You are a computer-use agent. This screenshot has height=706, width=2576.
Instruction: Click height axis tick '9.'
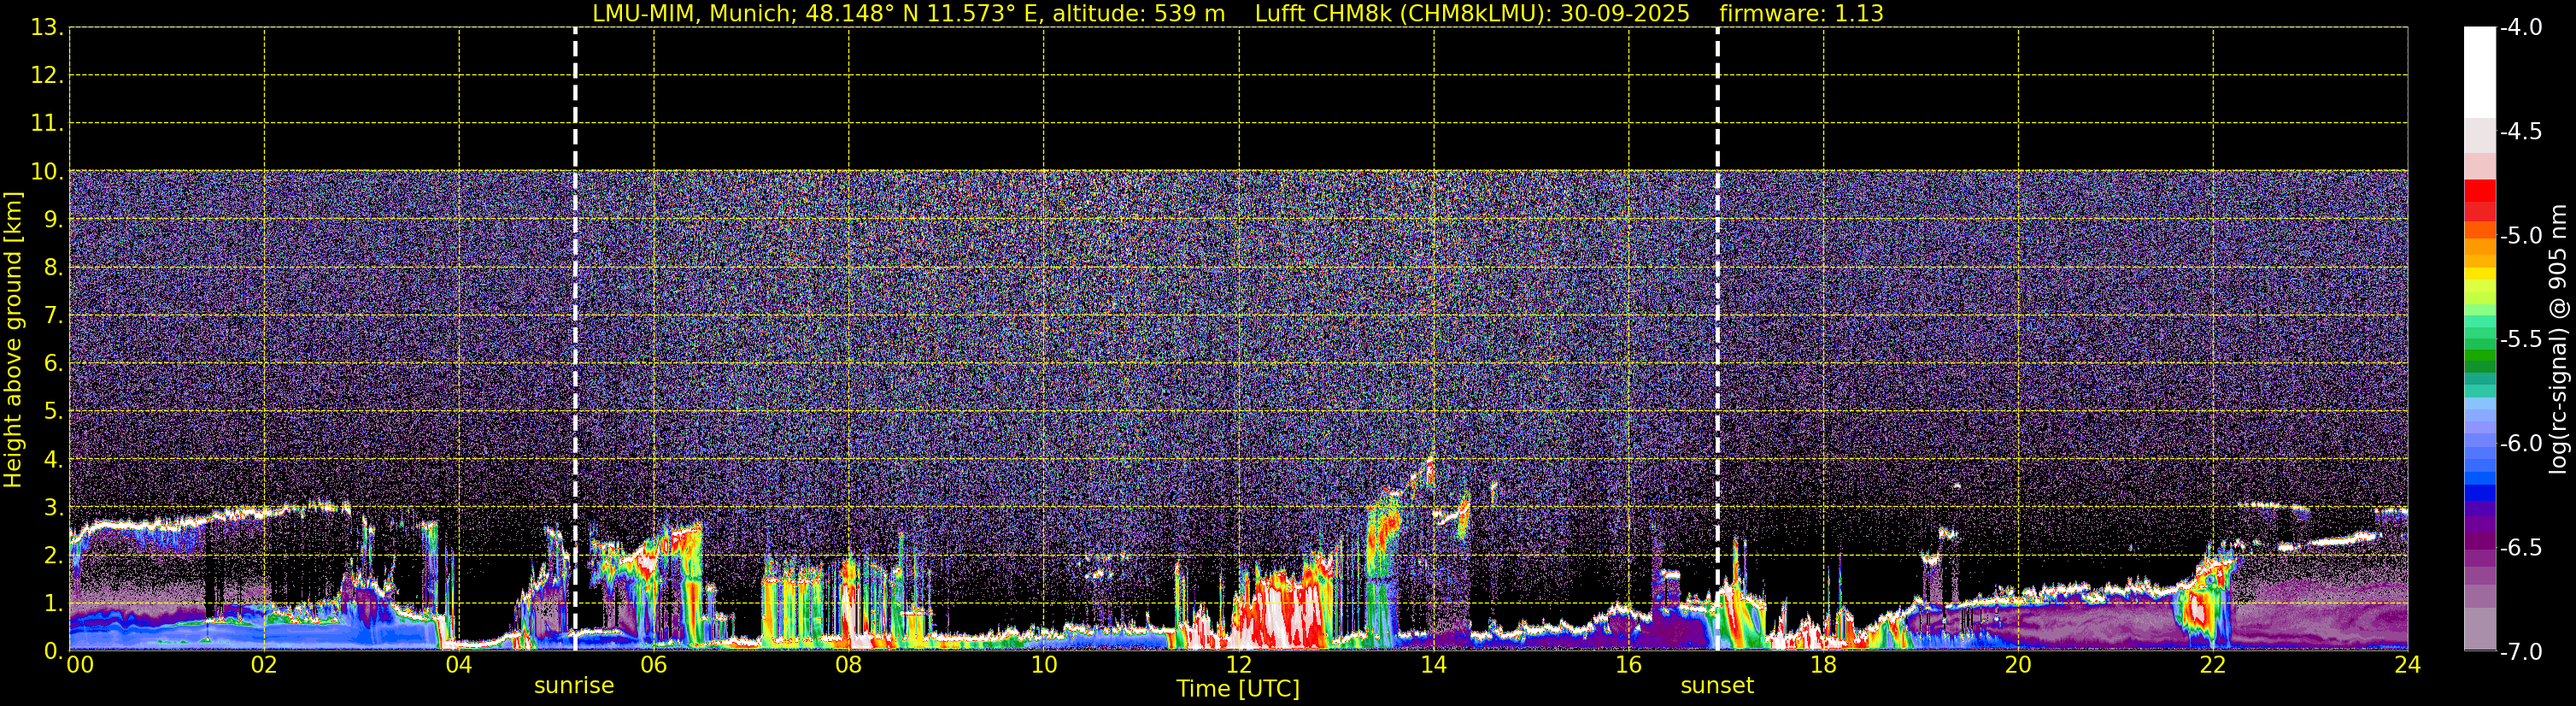point(53,219)
